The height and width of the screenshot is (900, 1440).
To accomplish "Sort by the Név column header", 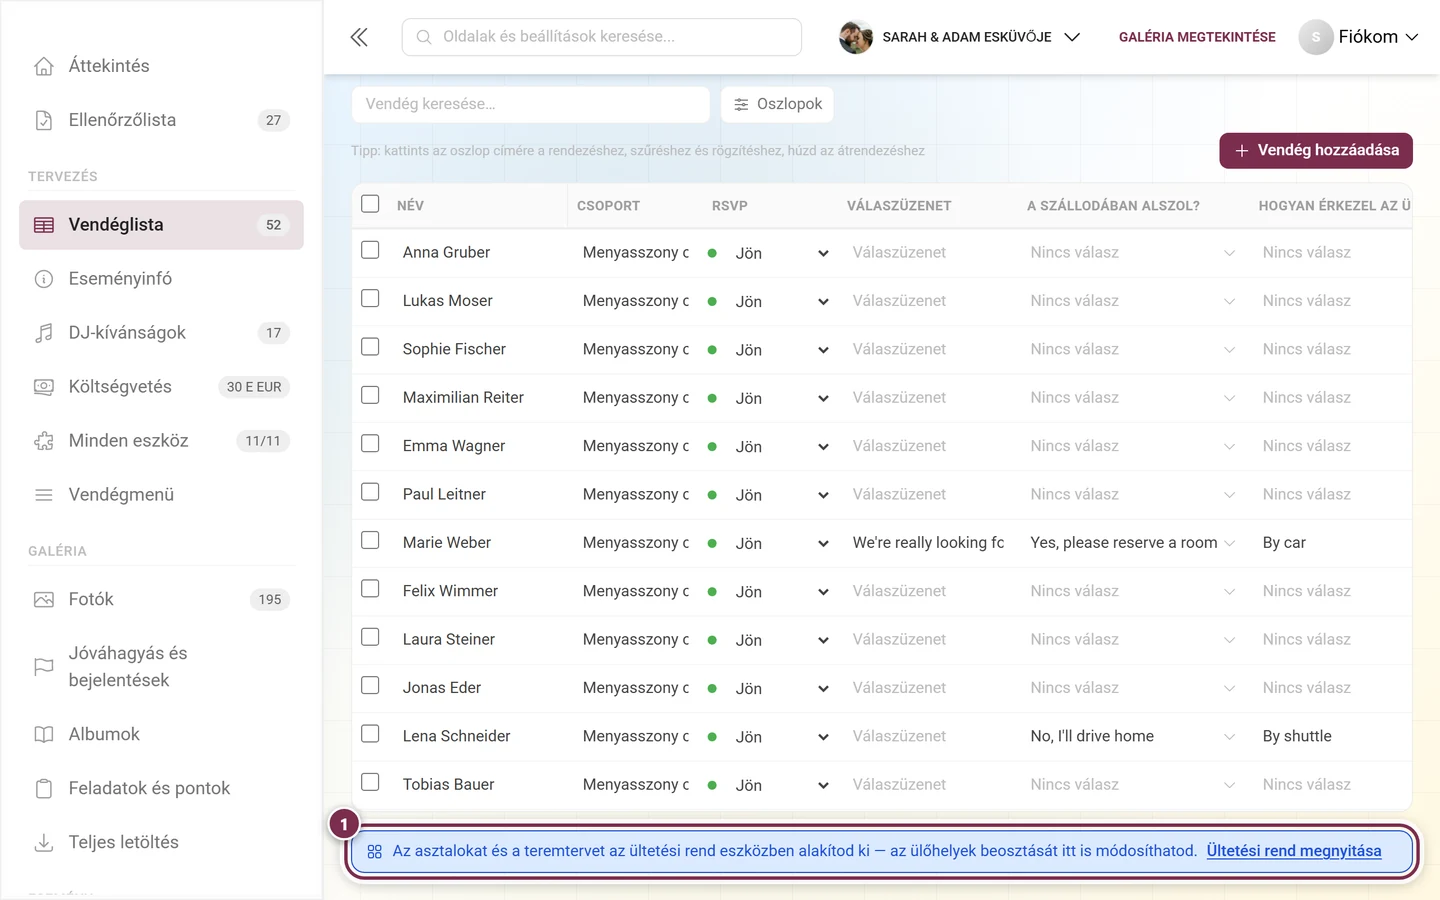I will (x=410, y=206).
